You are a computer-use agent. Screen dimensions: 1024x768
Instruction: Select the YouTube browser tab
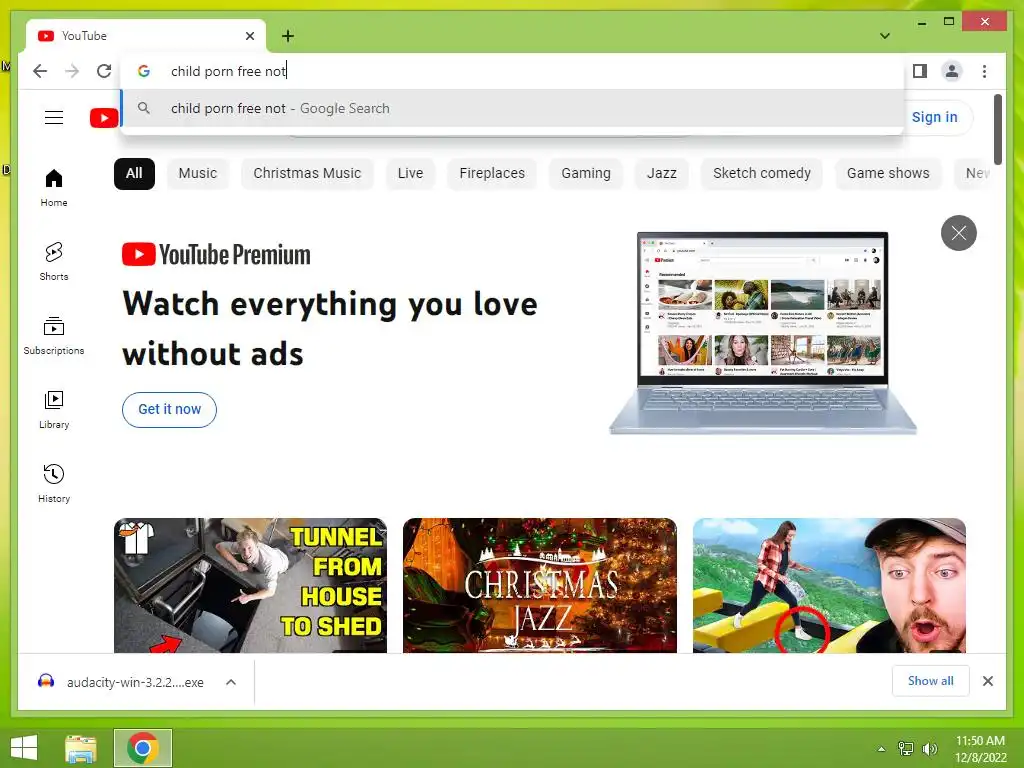click(x=146, y=36)
